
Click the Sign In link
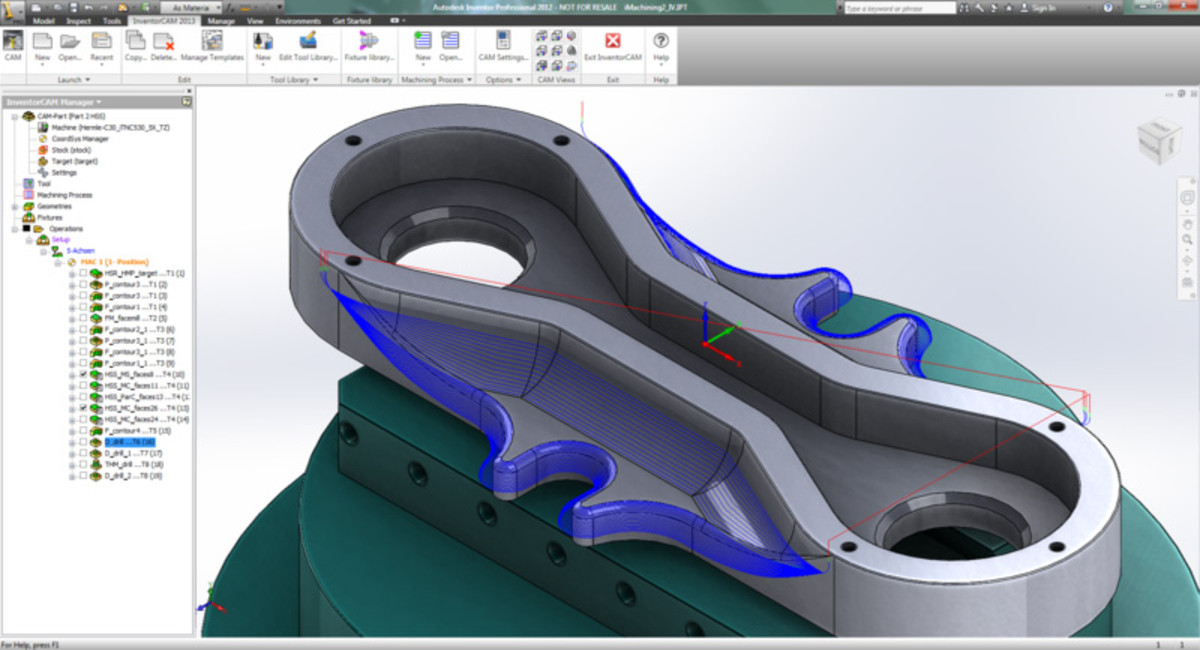pyautogui.click(x=1043, y=7)
